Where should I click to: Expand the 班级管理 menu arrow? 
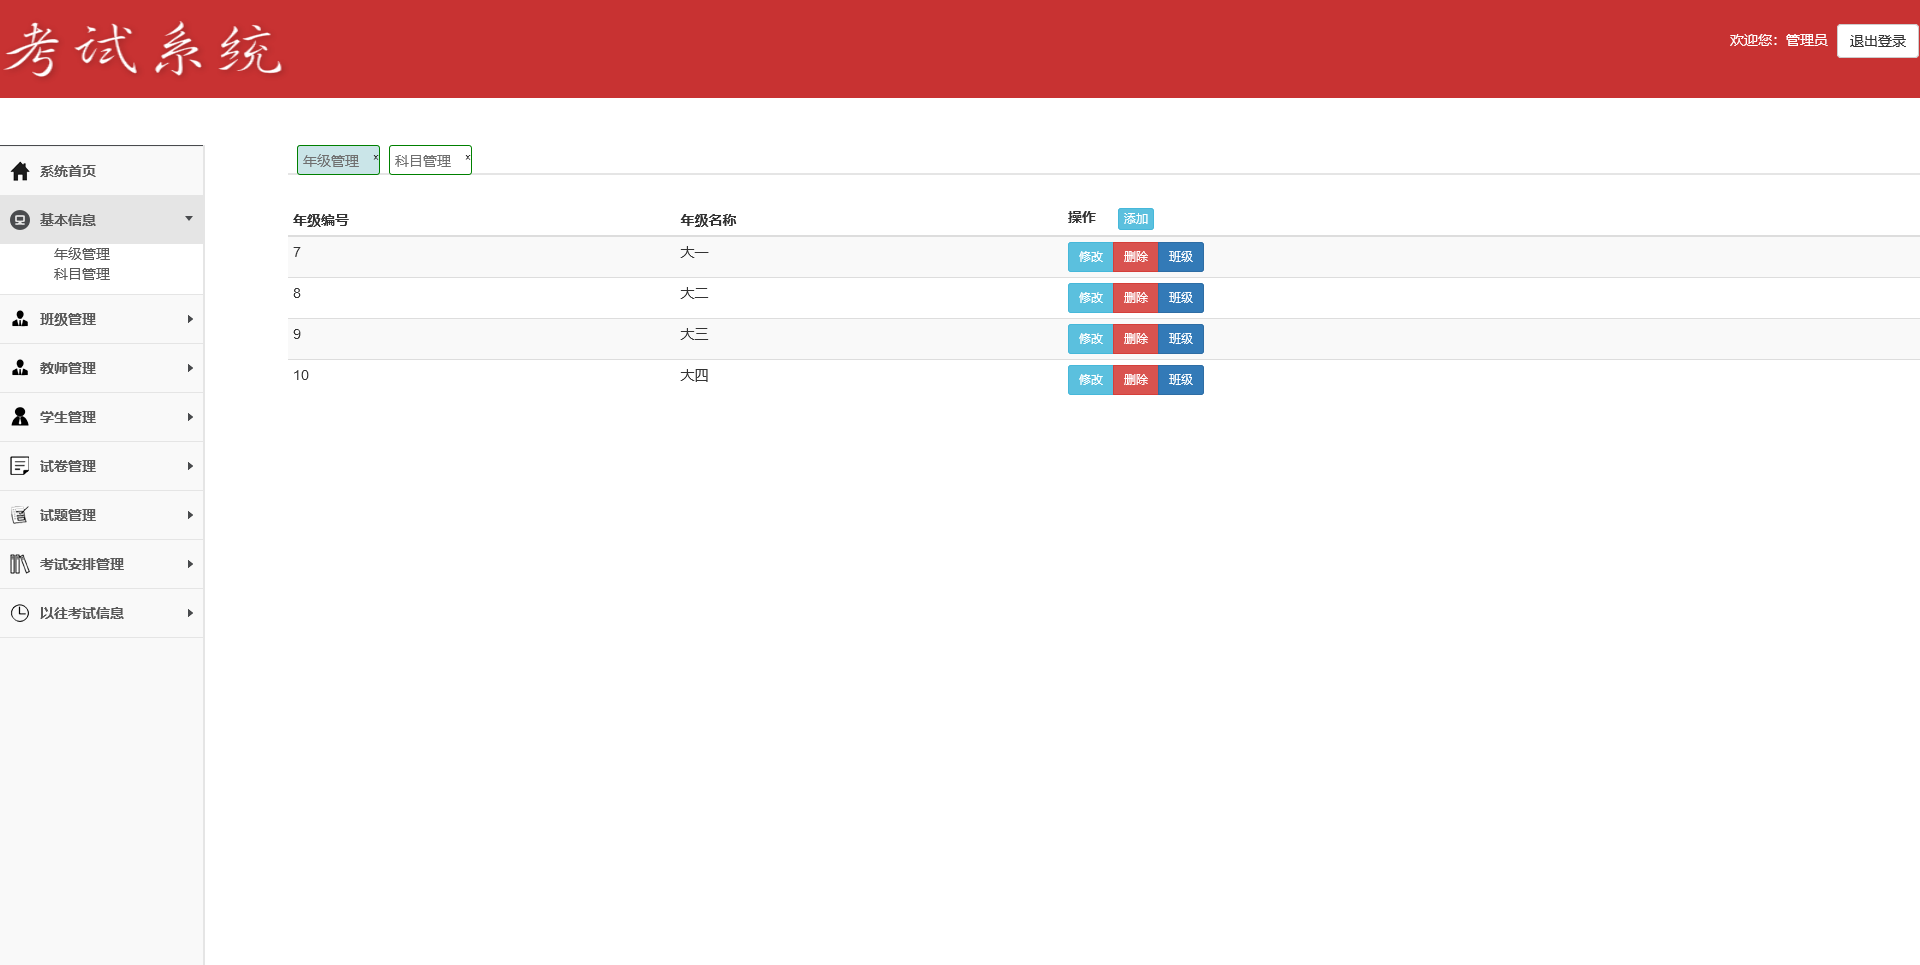point(190,319)
